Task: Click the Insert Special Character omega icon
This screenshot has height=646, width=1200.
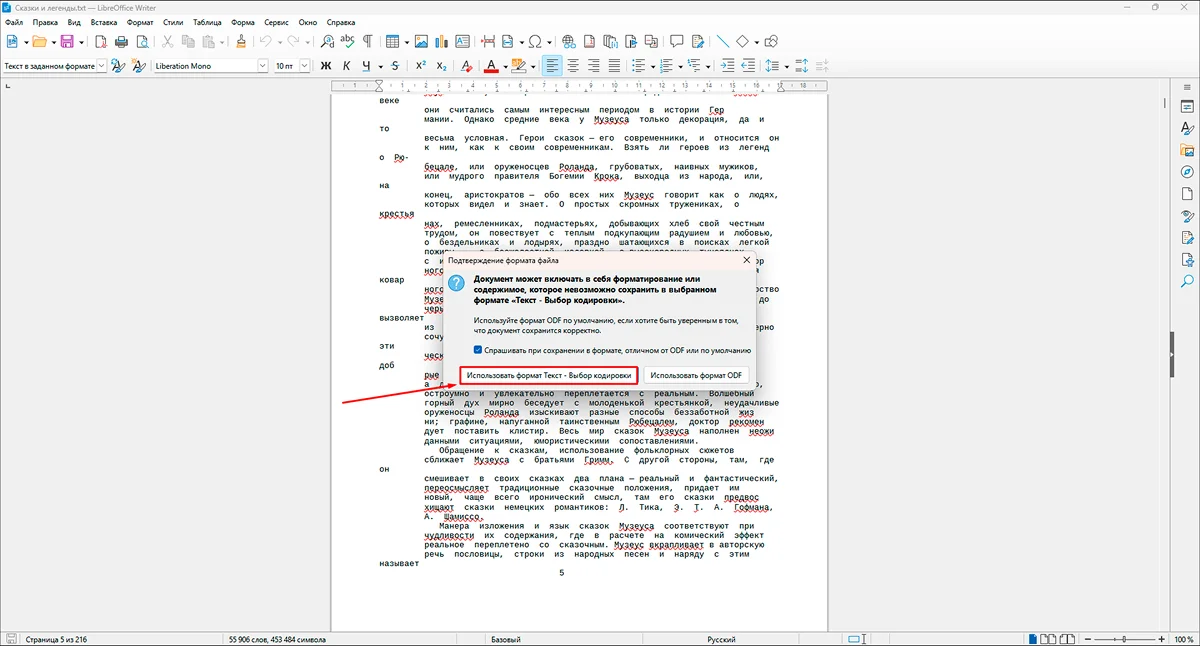Action: tap(534, 41)
